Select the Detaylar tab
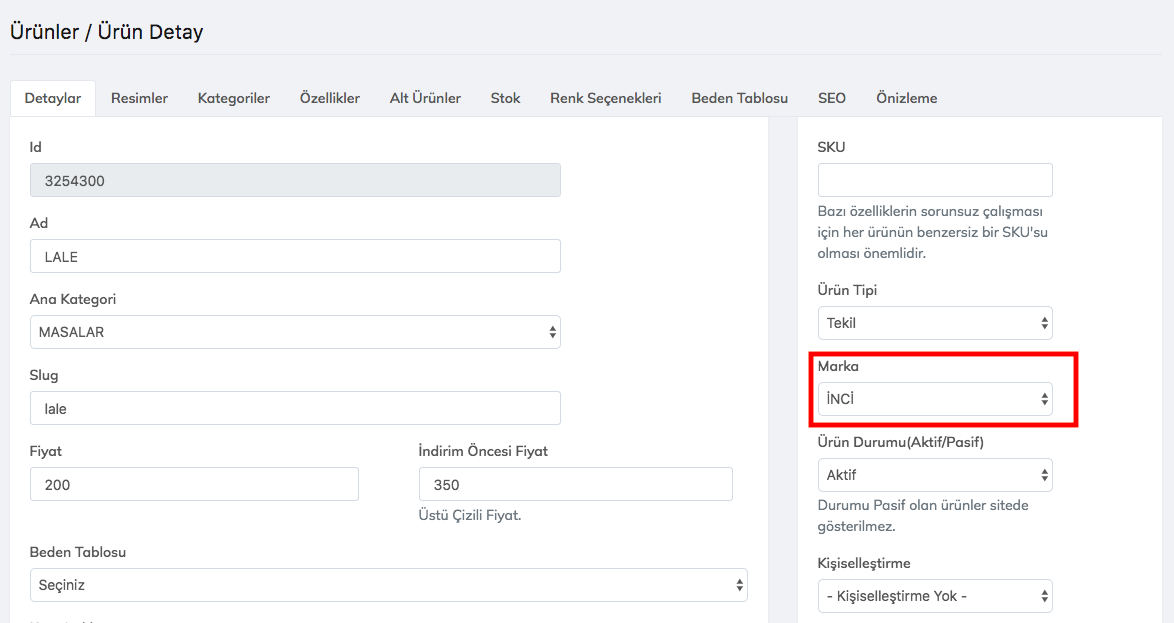 (53, 98)
